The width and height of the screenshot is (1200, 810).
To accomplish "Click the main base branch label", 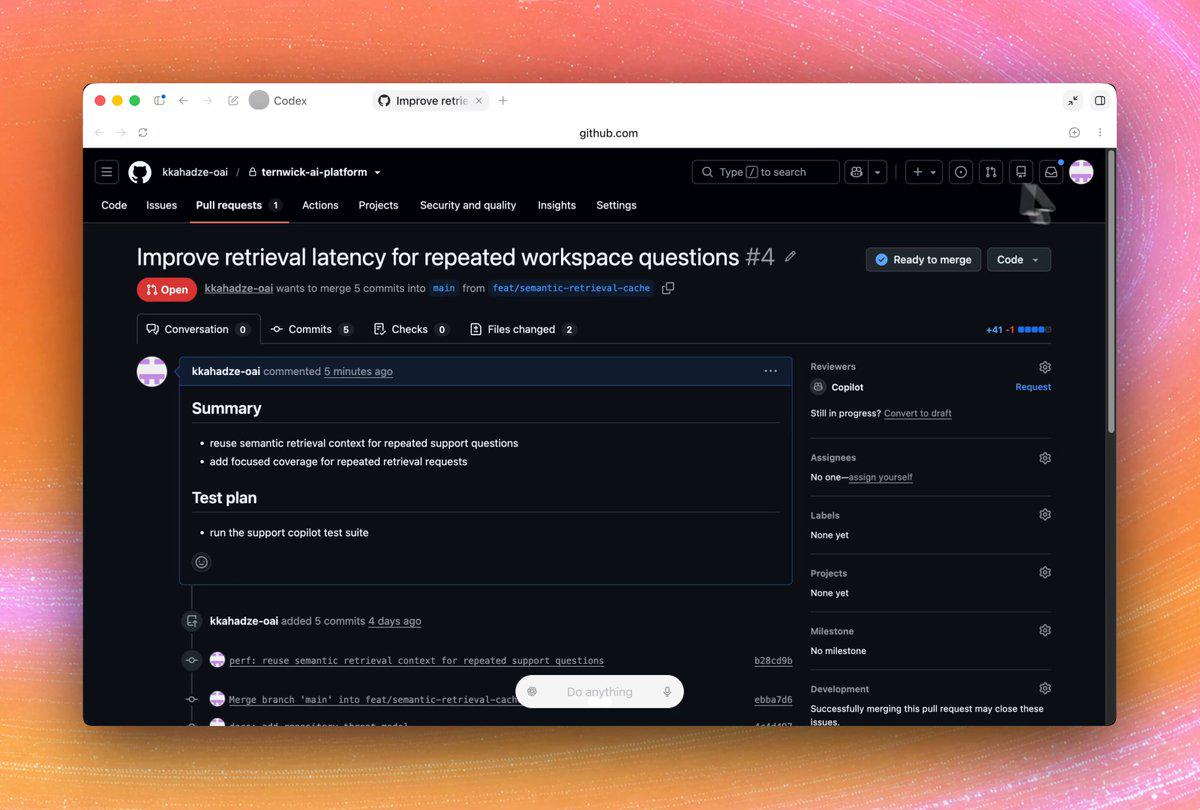I will (444, 288).
